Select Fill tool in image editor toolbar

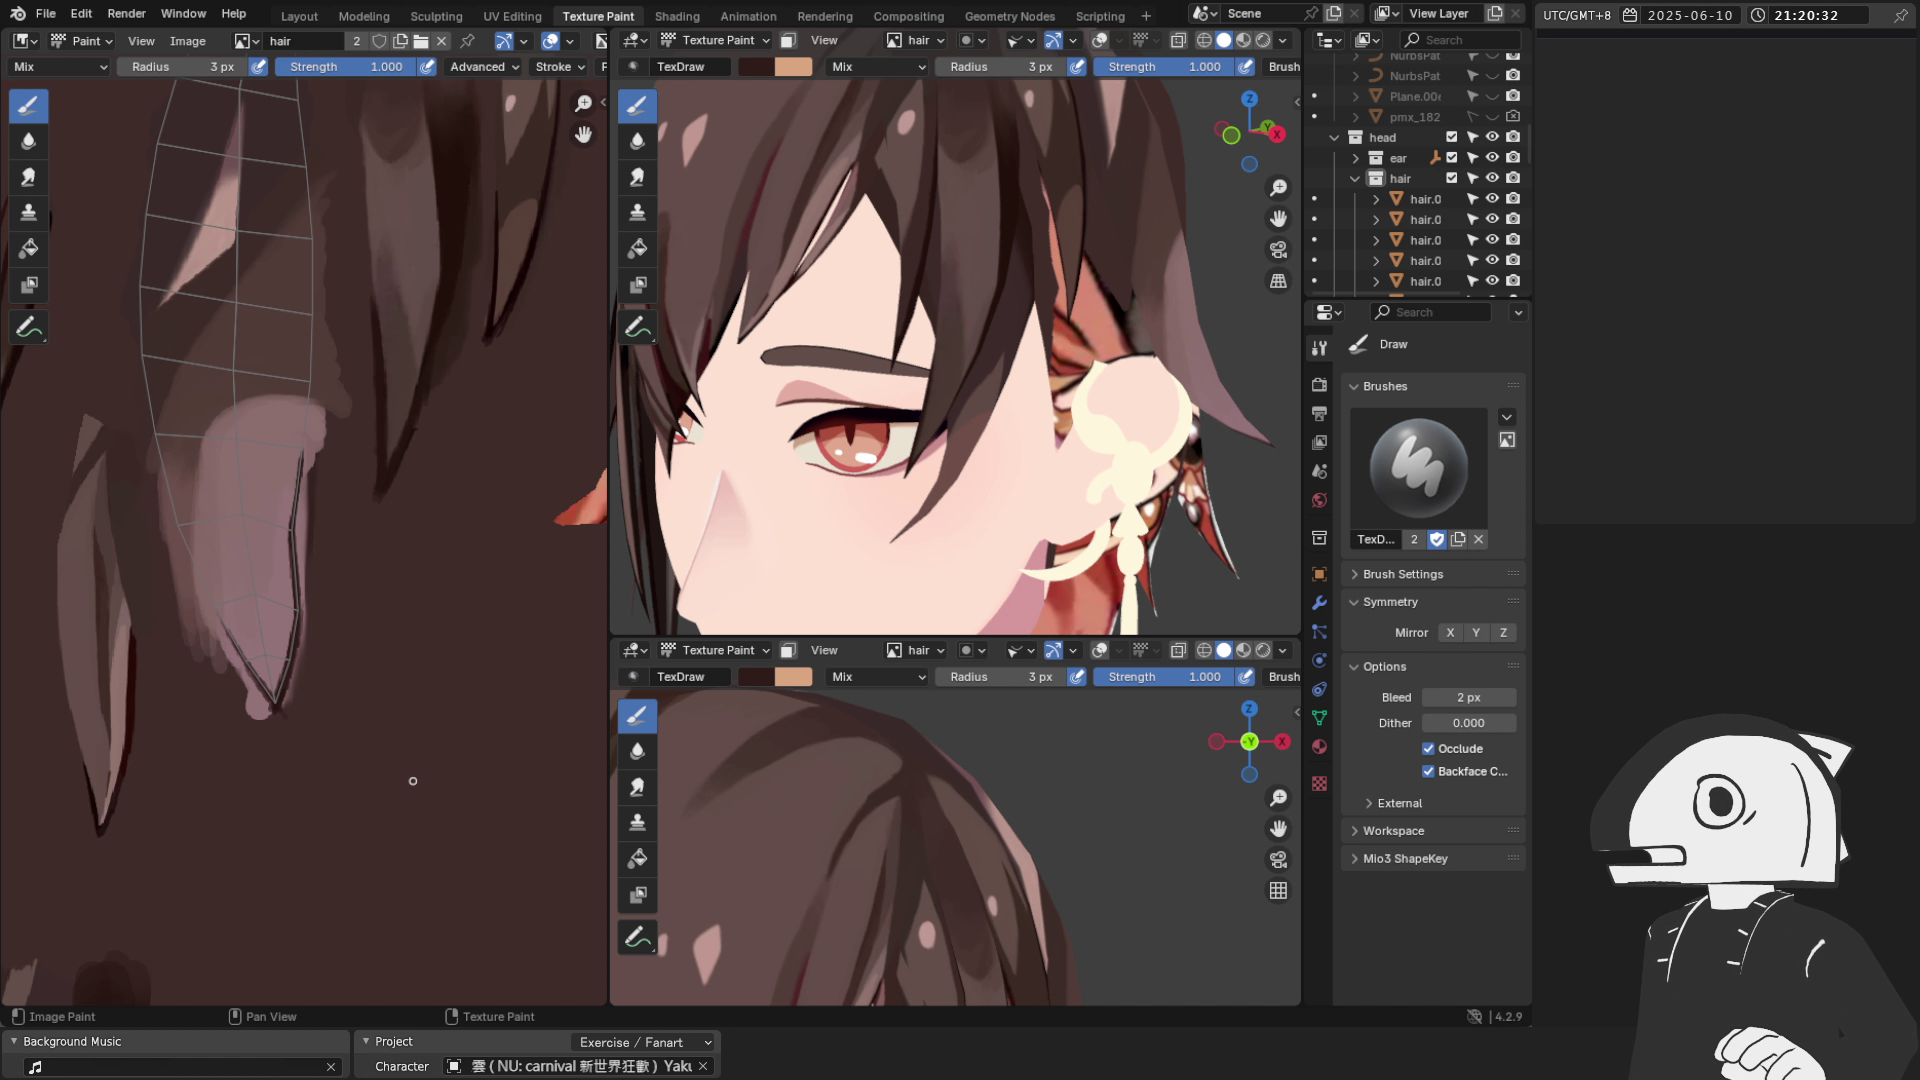tap(29, 249)
